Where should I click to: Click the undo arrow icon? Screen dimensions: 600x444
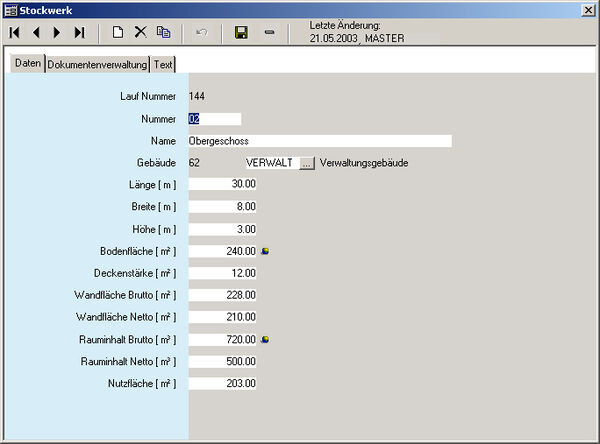[x=202, y=33]
